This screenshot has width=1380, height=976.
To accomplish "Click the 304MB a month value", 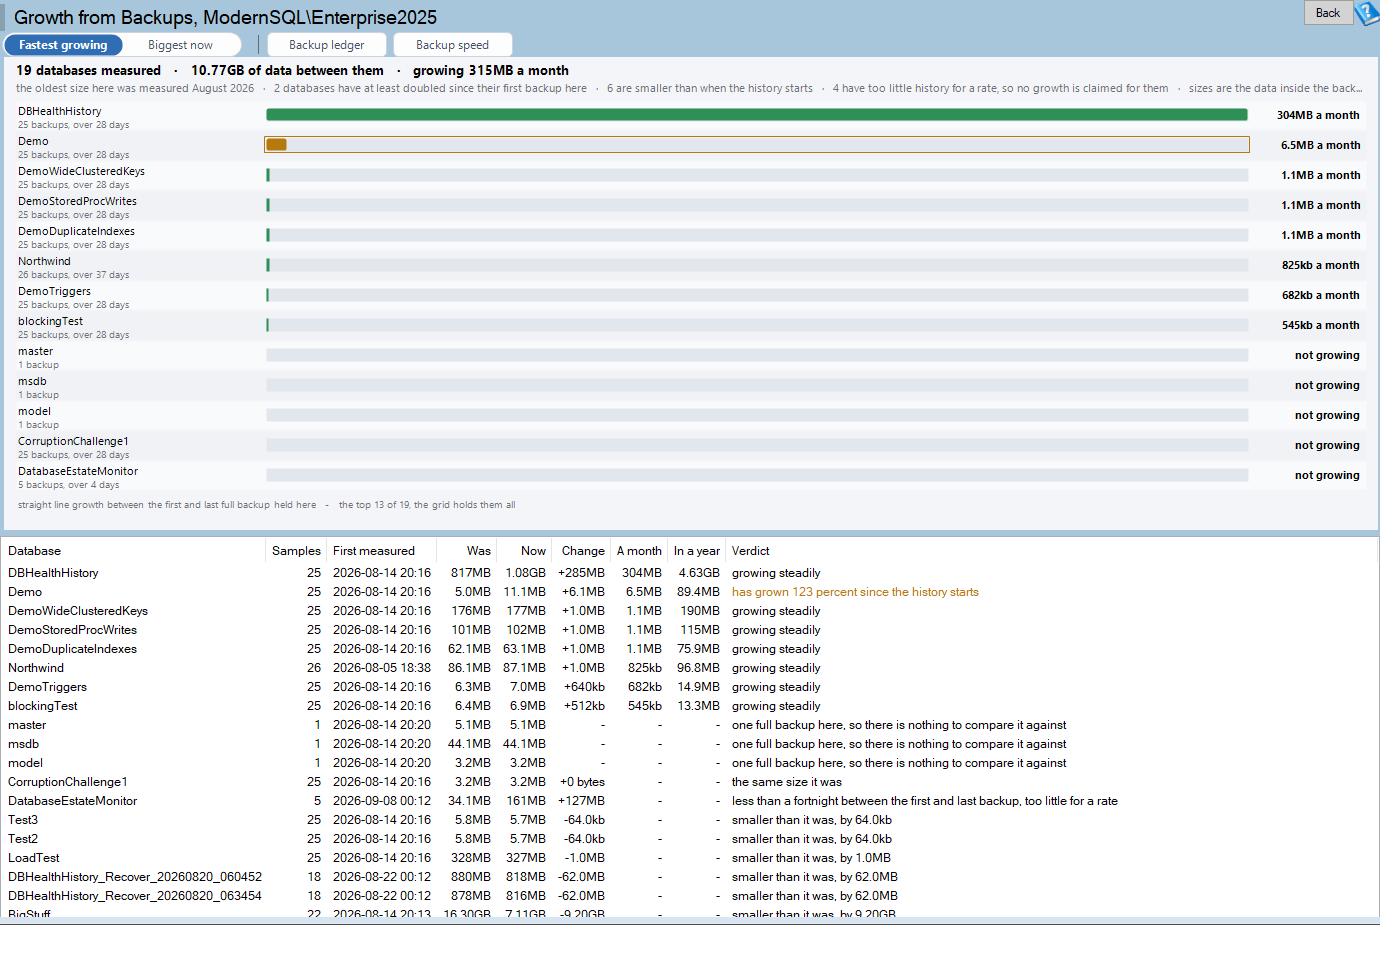I will click(1318, 115).
